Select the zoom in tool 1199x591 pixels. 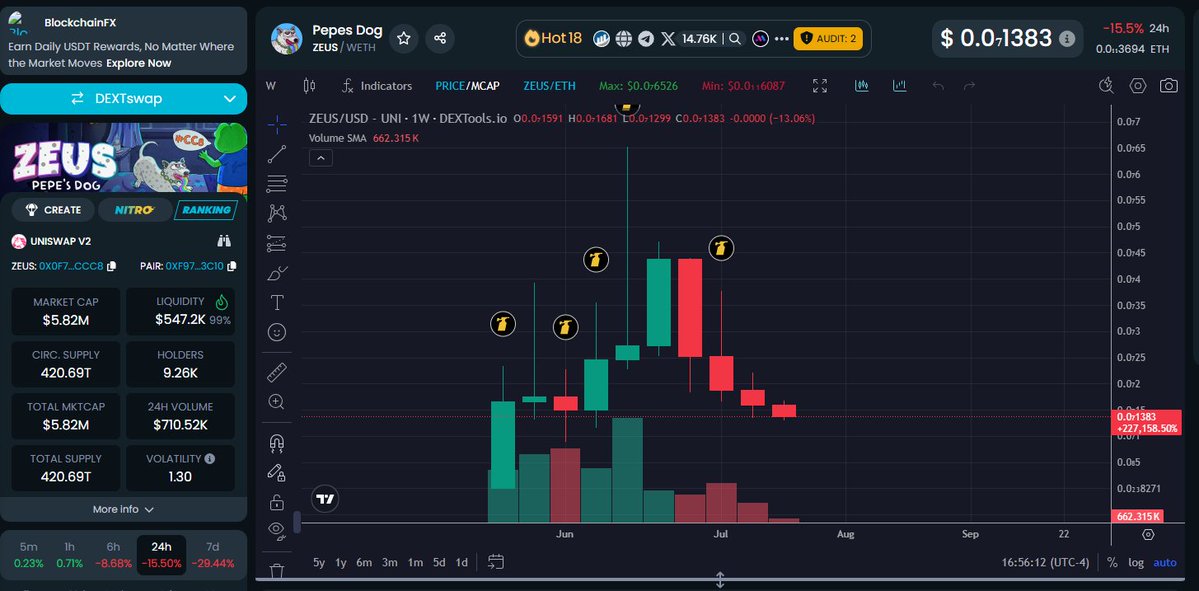[x=277, y=402]
